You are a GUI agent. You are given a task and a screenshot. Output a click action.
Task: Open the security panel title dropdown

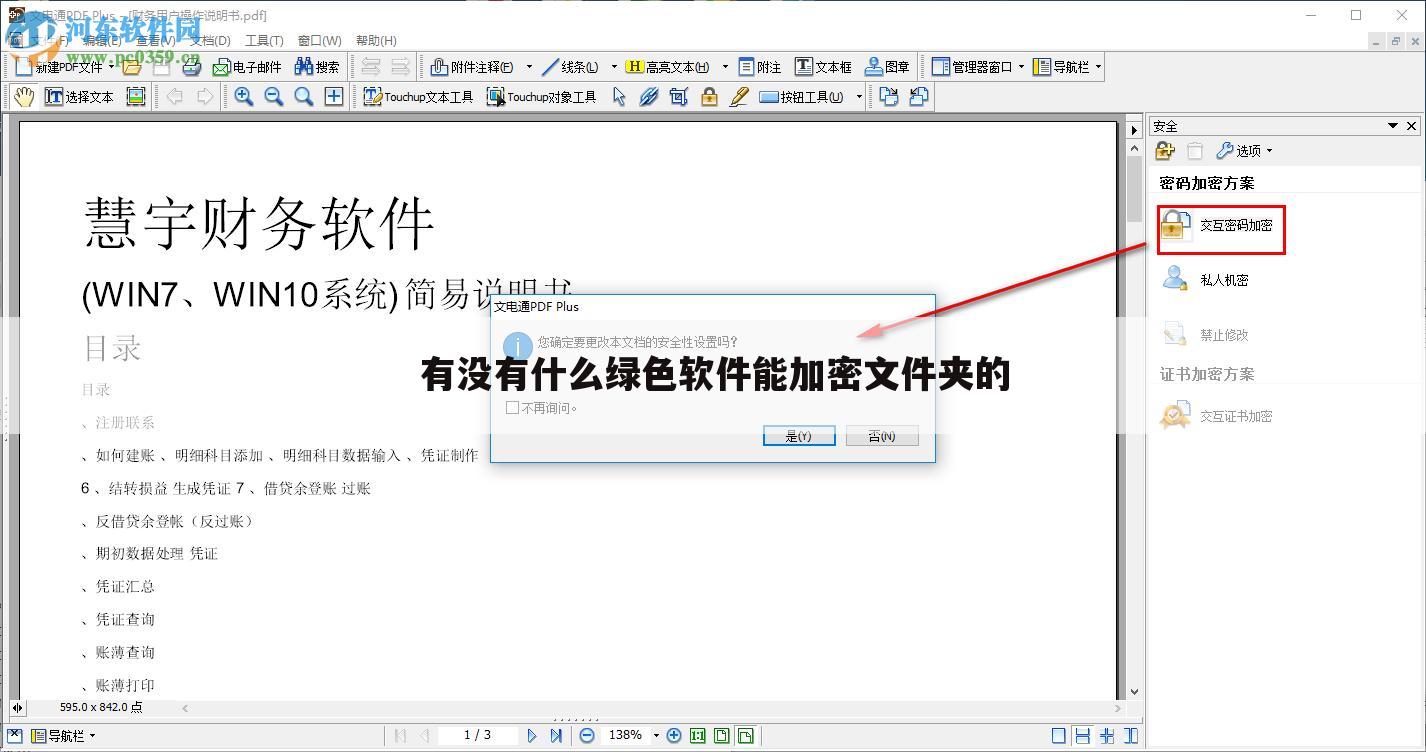[x=1392, y=126]
